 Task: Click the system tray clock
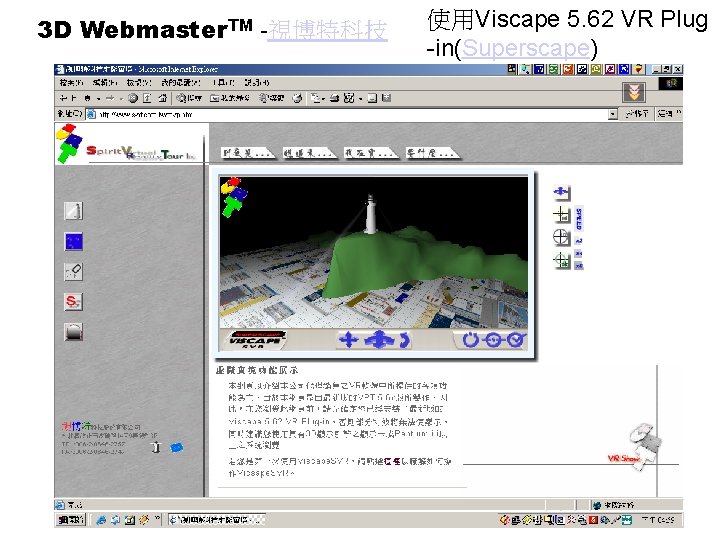(658, 520)
